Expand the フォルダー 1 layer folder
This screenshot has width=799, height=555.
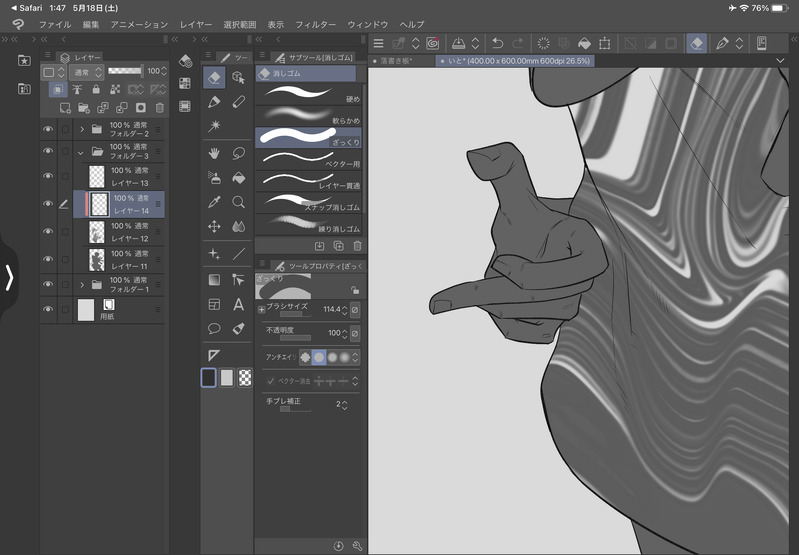[x=81, y=285]
